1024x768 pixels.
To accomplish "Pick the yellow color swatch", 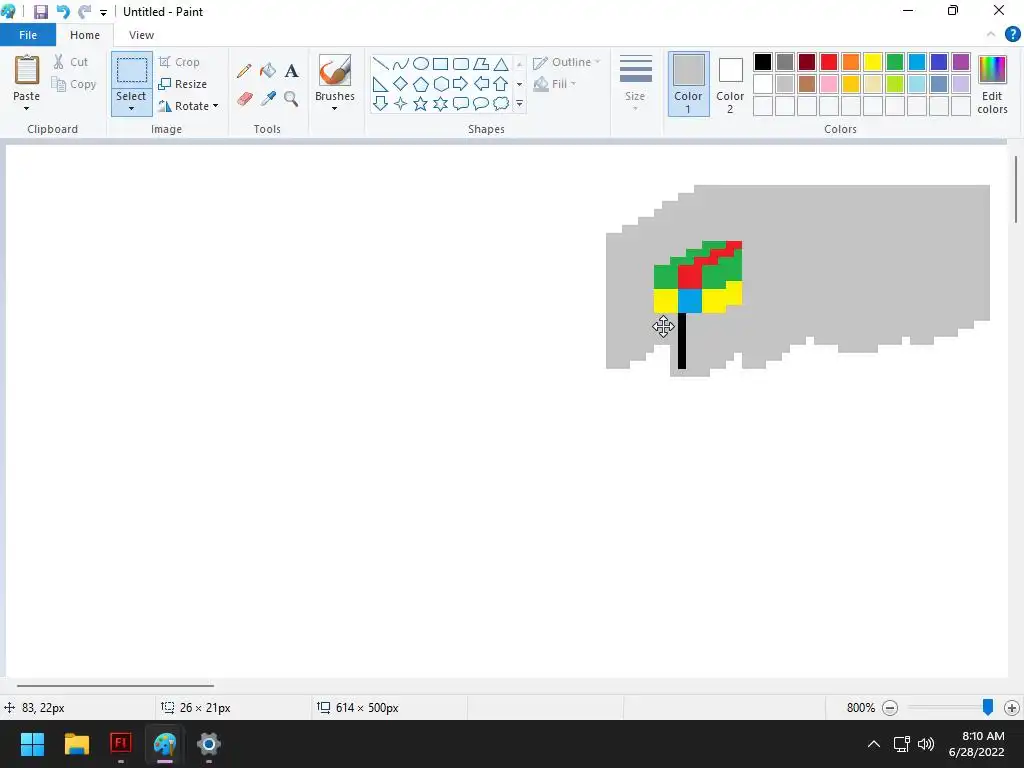I will 872,62.
